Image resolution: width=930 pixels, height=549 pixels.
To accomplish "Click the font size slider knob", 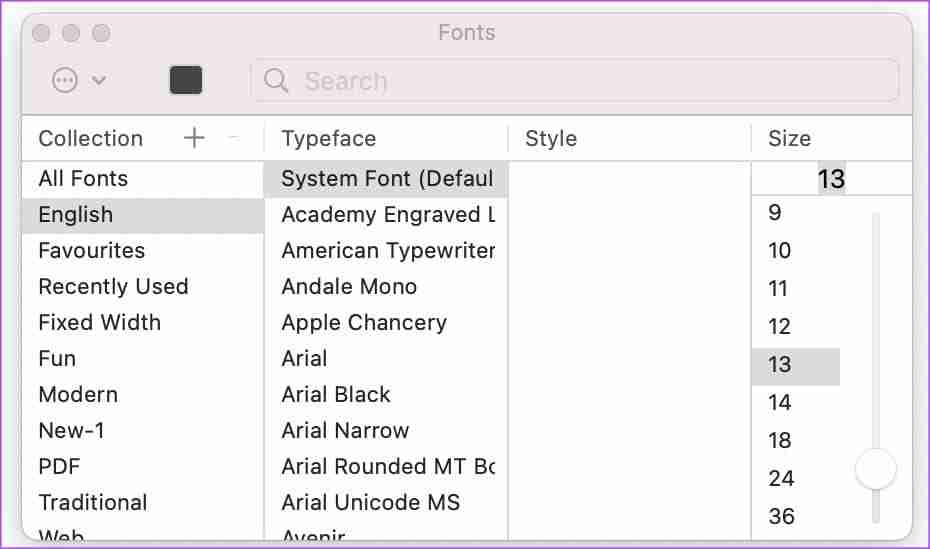I will pyautogui.click(x=876, y=470).
